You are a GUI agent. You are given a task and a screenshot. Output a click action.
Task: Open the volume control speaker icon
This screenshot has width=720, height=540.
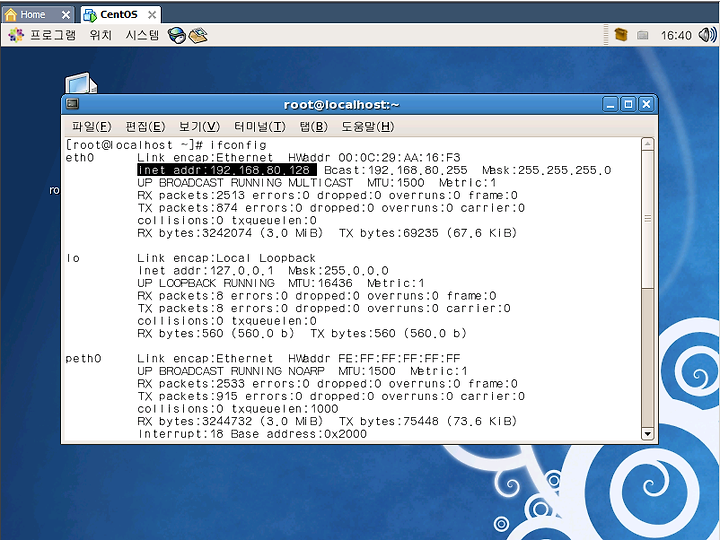707,35
